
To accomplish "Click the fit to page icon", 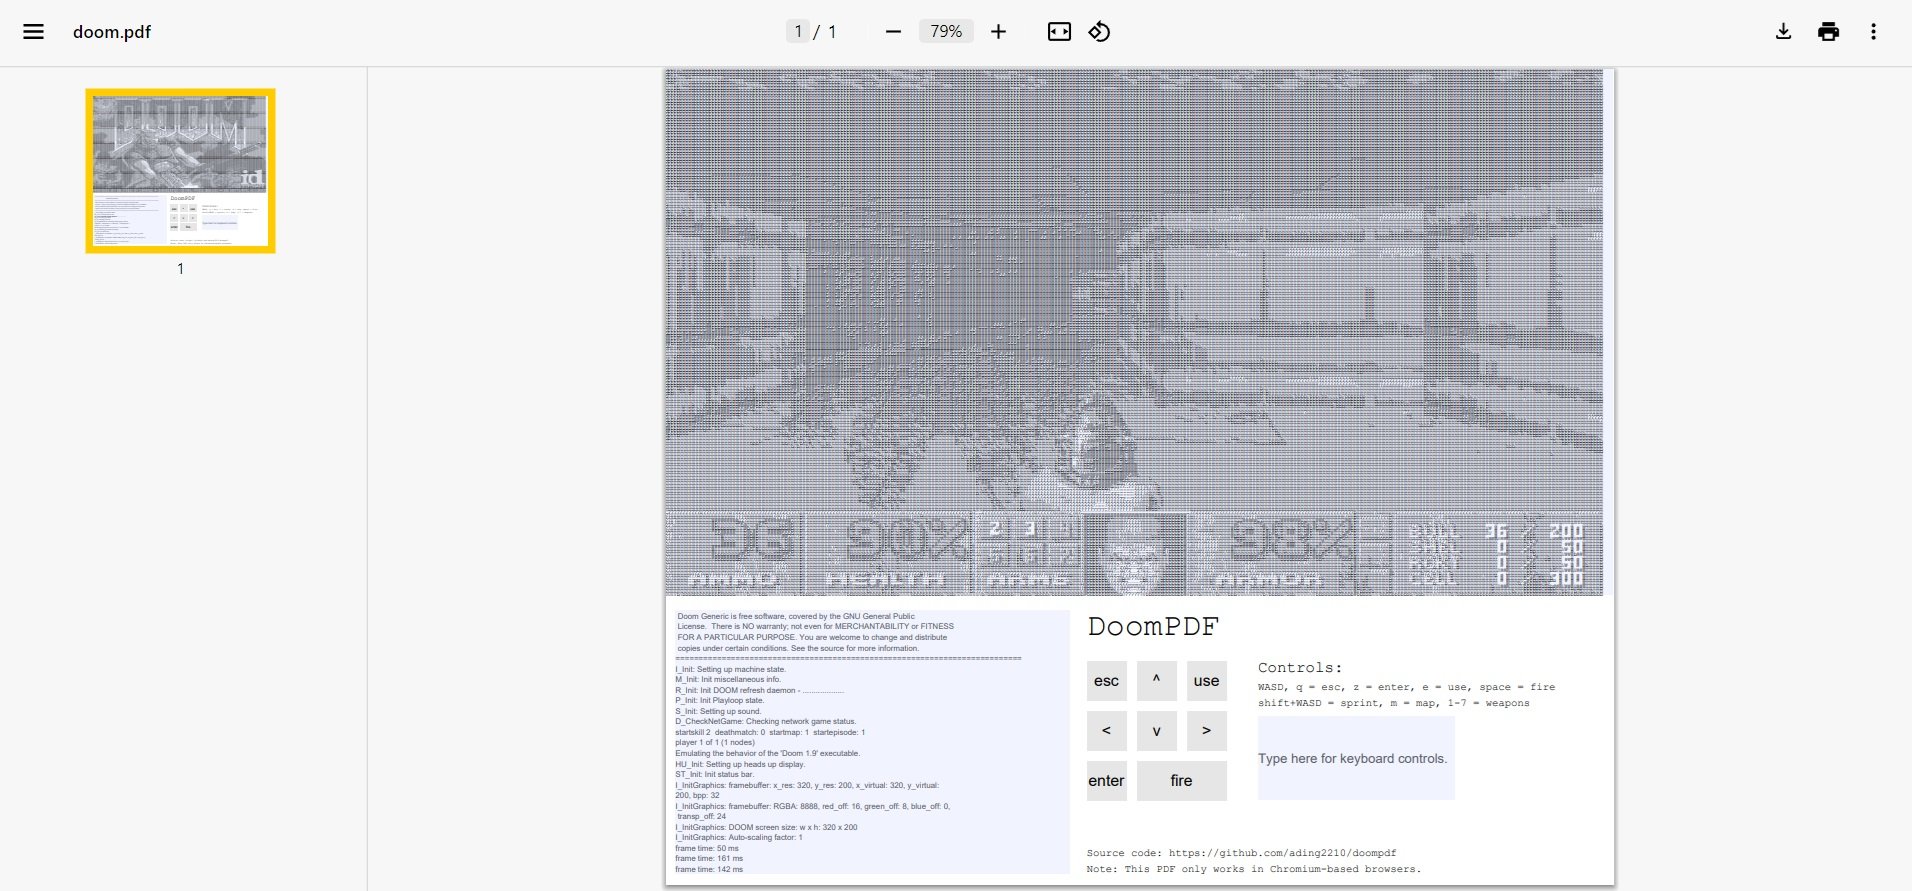I will [1059, 32].
